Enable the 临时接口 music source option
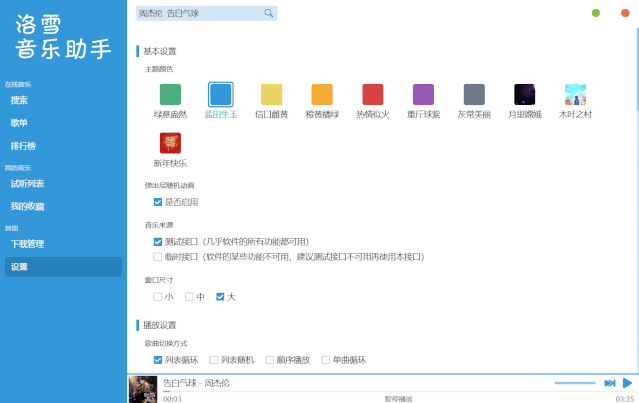This screenshot has width=639, height=403. coord(158,256)
